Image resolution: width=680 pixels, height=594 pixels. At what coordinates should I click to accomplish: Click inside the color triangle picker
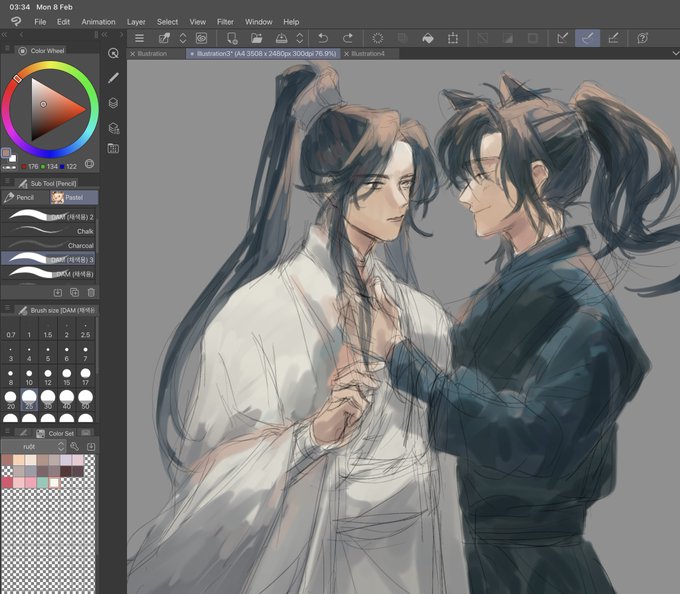(50, 110)
